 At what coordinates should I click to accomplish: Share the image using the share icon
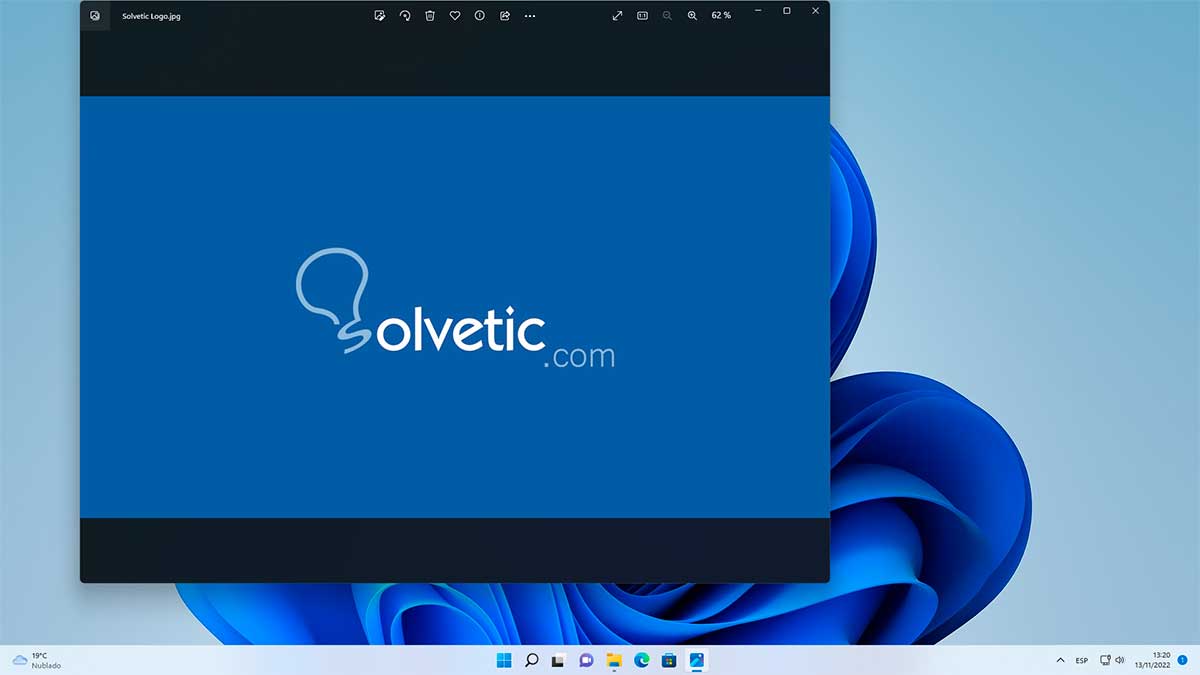505,16
